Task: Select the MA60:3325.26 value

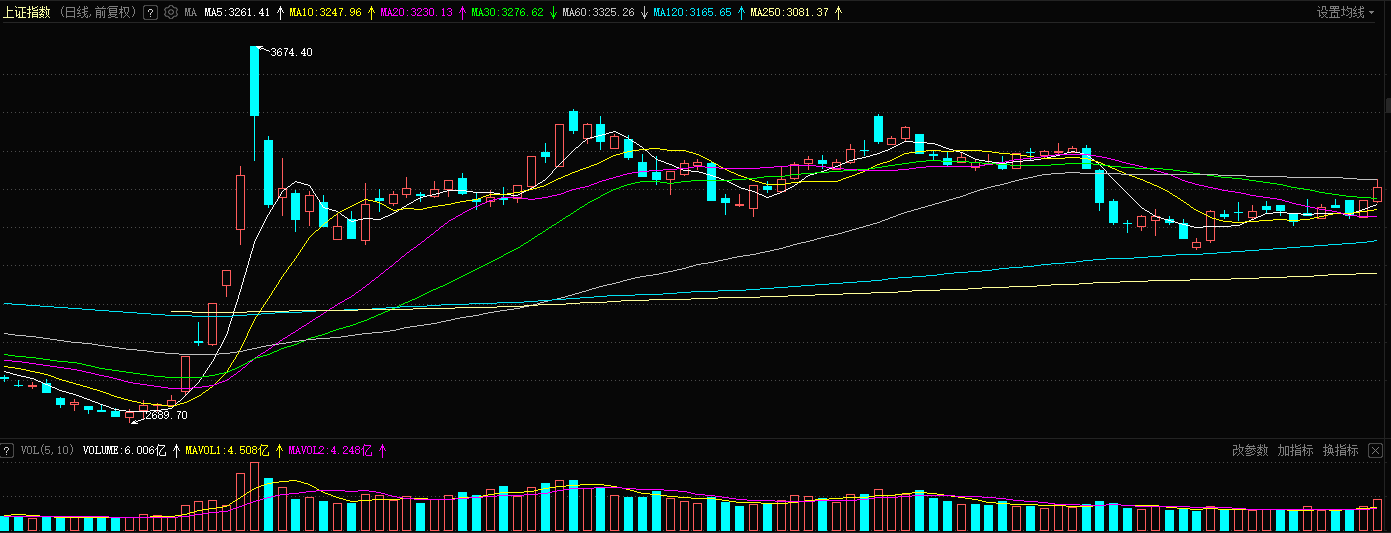Action: point(598,13)
